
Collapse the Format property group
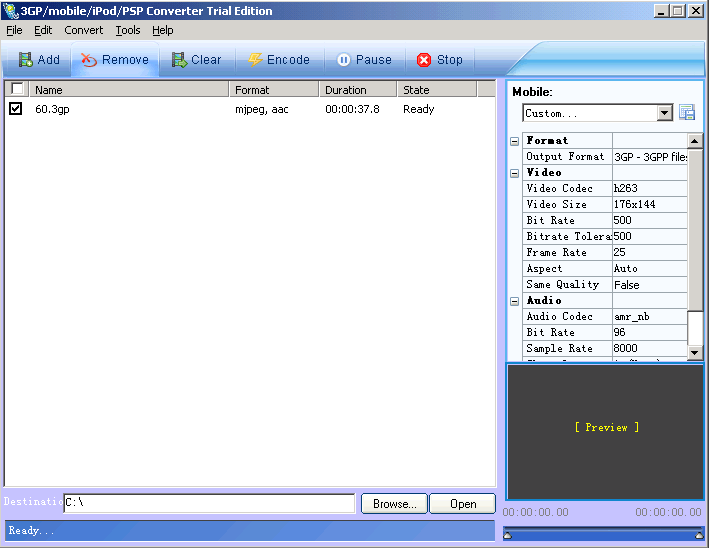click(514, 141)
